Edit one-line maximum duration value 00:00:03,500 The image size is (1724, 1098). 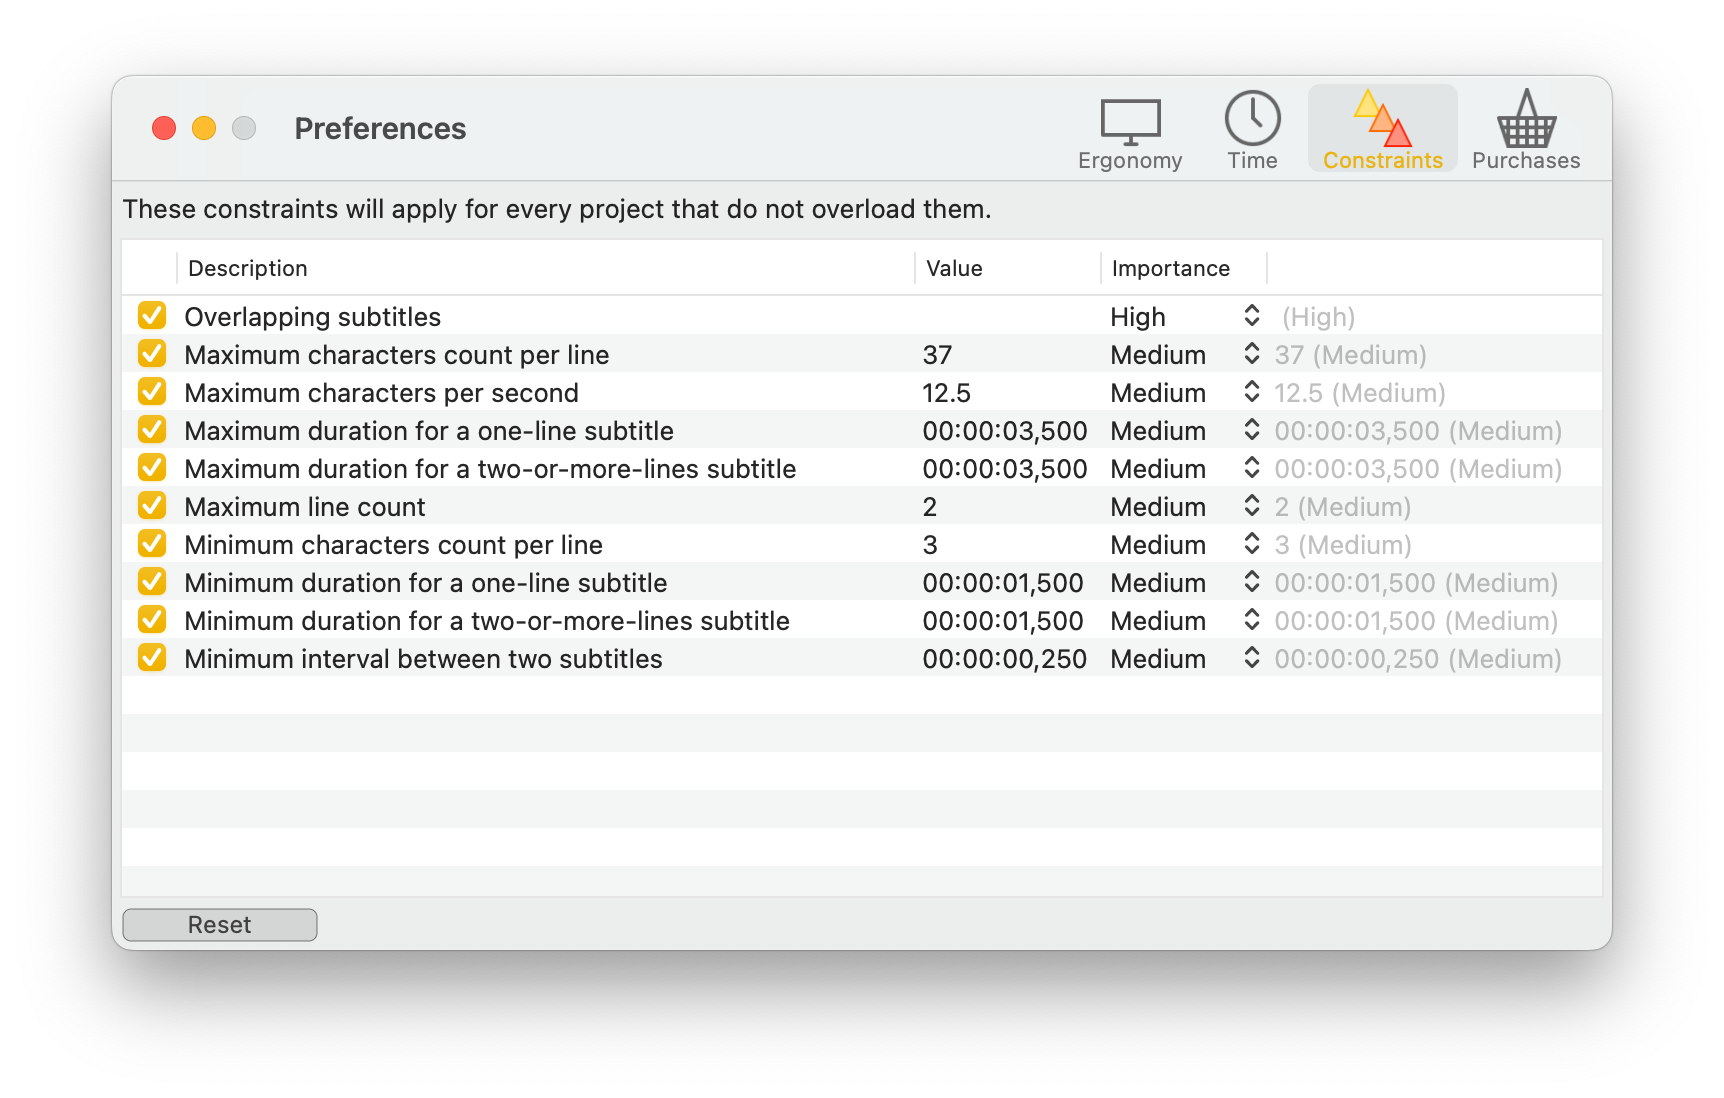click(x=1004, y=431)
